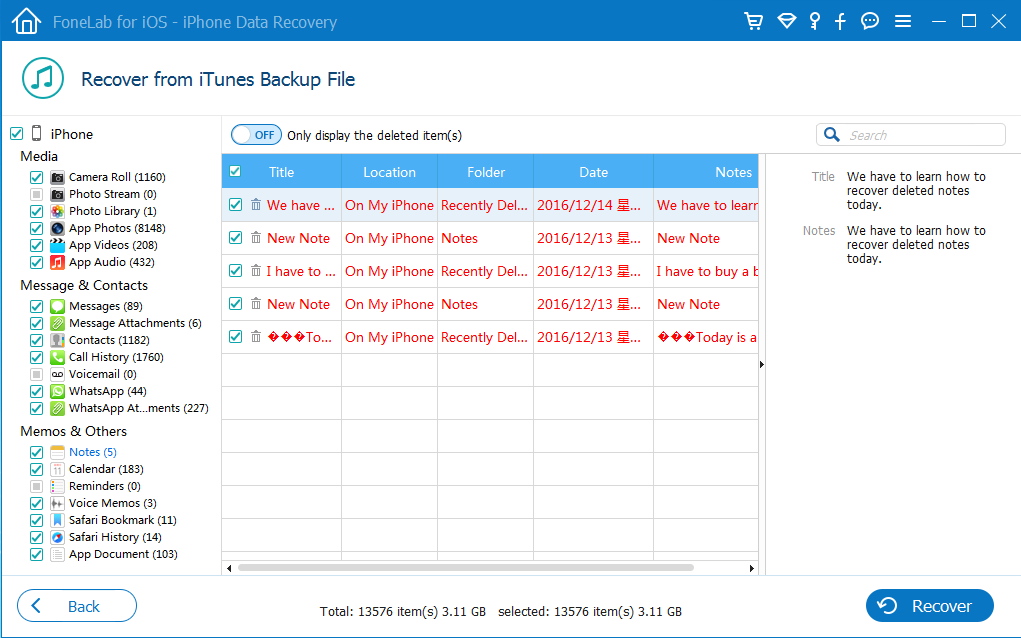Uncheck the iPhone device checkbox
Viewport: 1021px width, 638px height.
[x=16, y=133]
